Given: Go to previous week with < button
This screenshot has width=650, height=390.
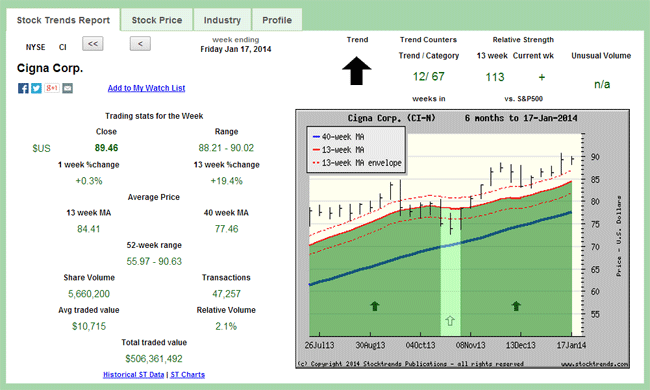Looking at the screenshot, I should (x=140, y=44).
